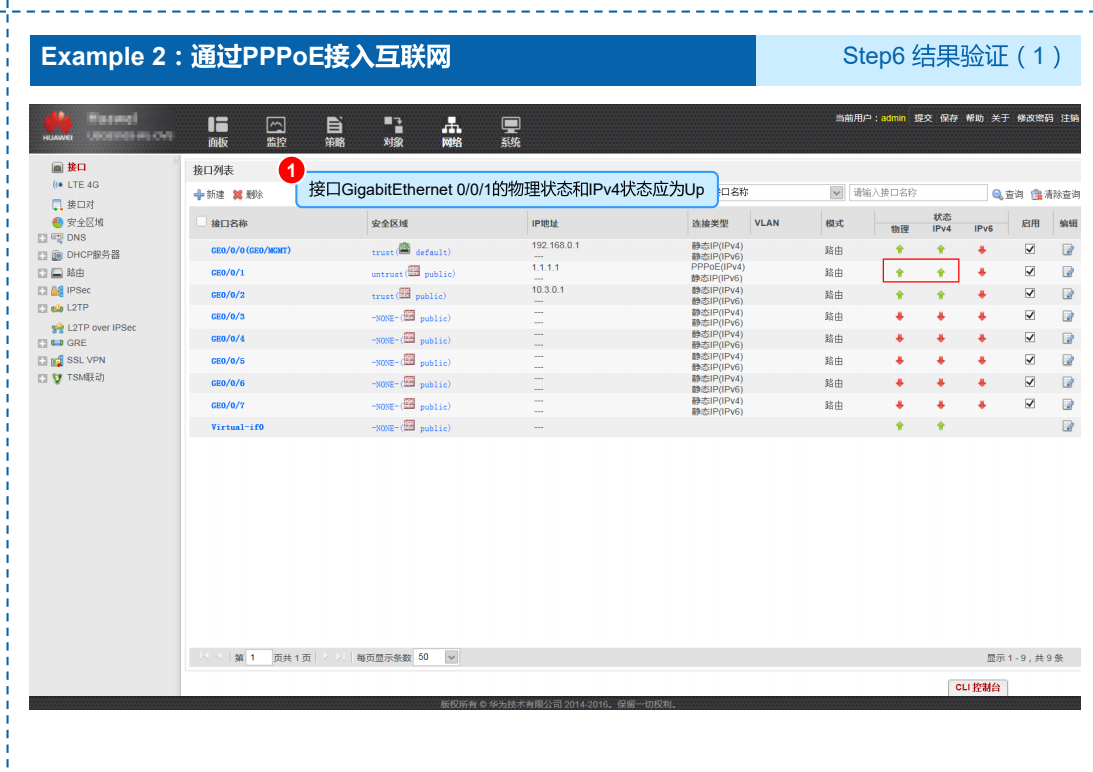Toggle 启用 checkbox for GE0/0/7

(x=1030, y=404)
